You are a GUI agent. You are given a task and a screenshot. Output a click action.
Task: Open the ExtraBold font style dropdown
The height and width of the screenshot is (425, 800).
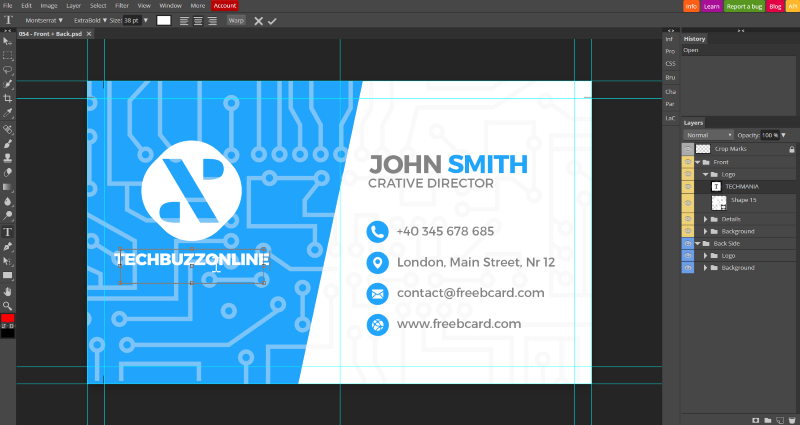(90, 21)
